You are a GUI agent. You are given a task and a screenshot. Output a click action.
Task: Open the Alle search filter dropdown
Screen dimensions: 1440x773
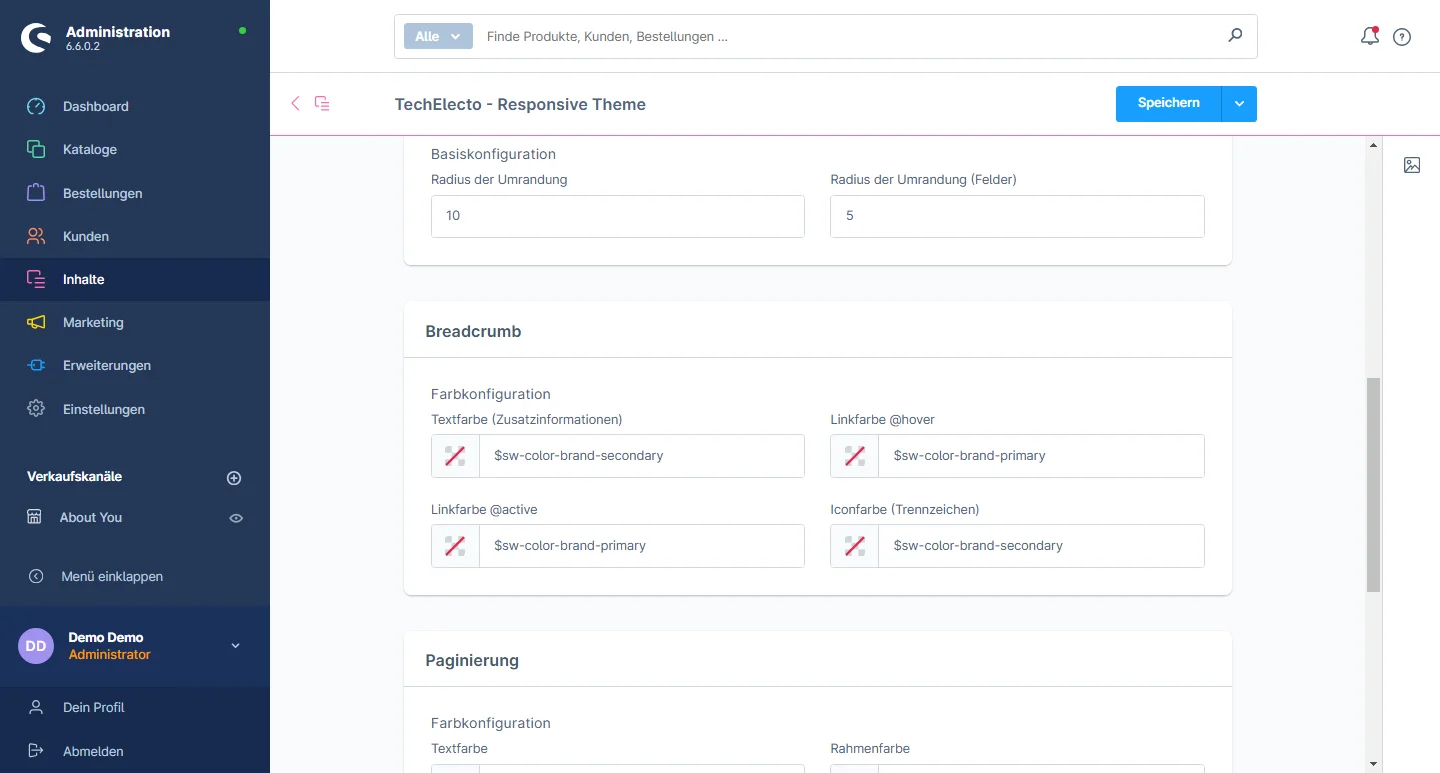click(x=437, y=36)
